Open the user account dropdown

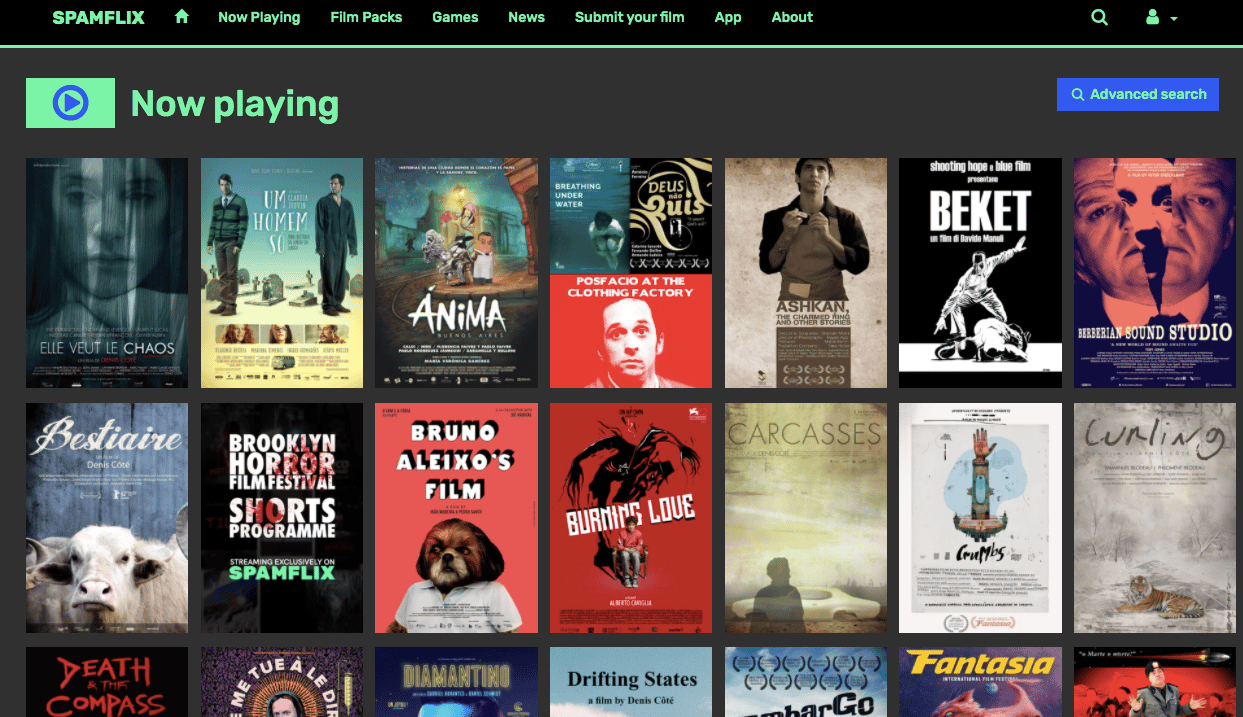tap(1160, 18)
